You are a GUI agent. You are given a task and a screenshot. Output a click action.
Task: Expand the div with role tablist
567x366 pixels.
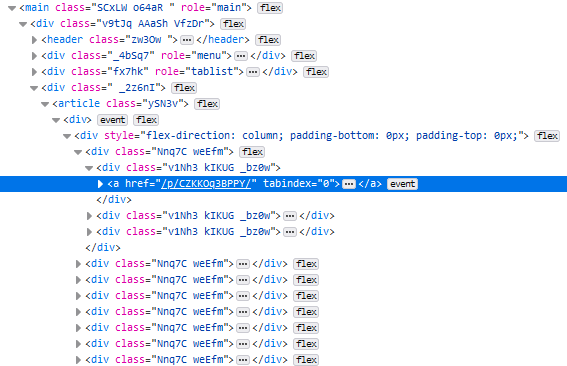tap(34, 72)
